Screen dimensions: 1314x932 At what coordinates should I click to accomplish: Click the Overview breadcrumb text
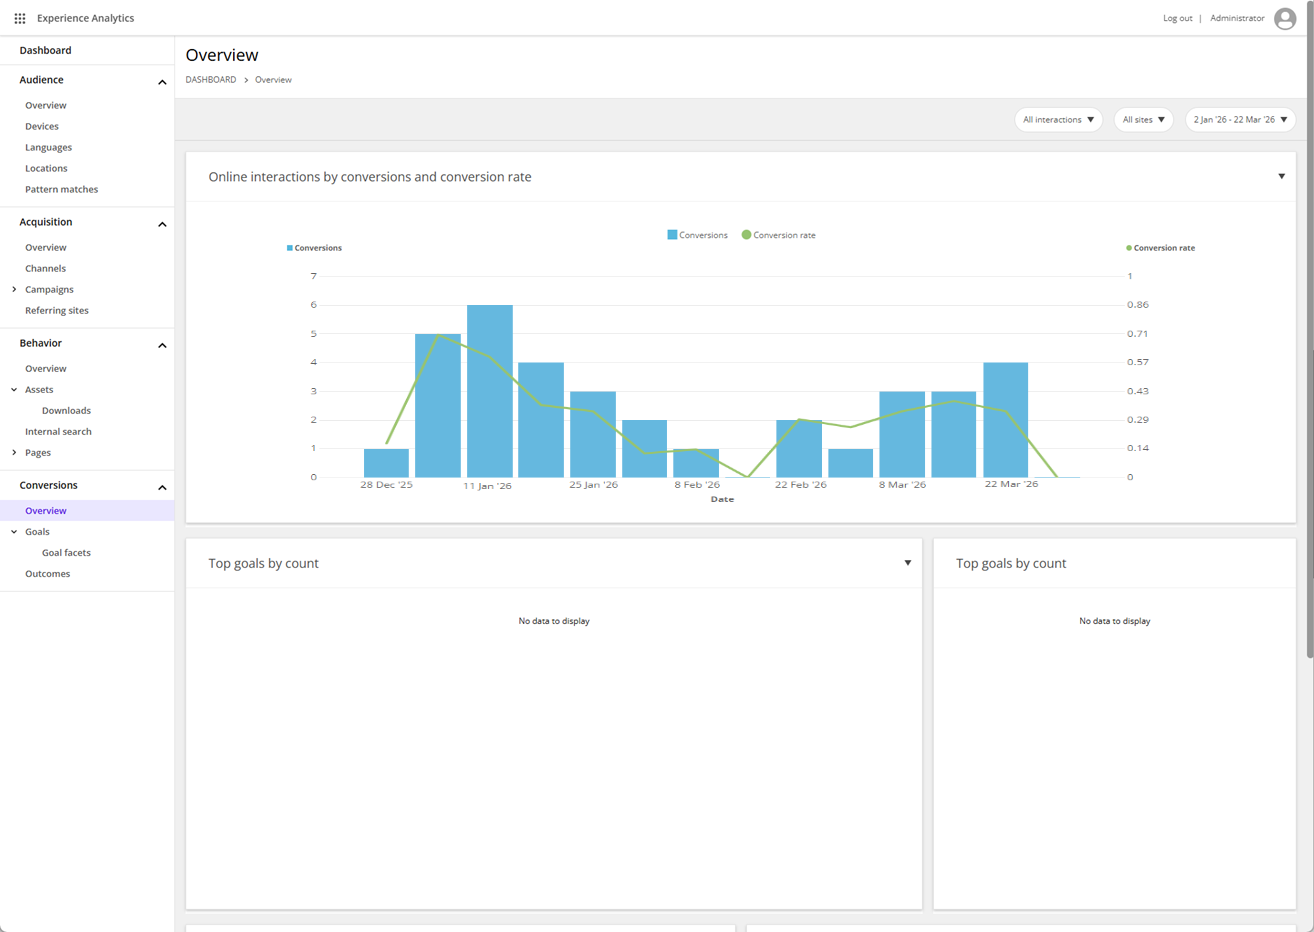(x=273, y=79)
